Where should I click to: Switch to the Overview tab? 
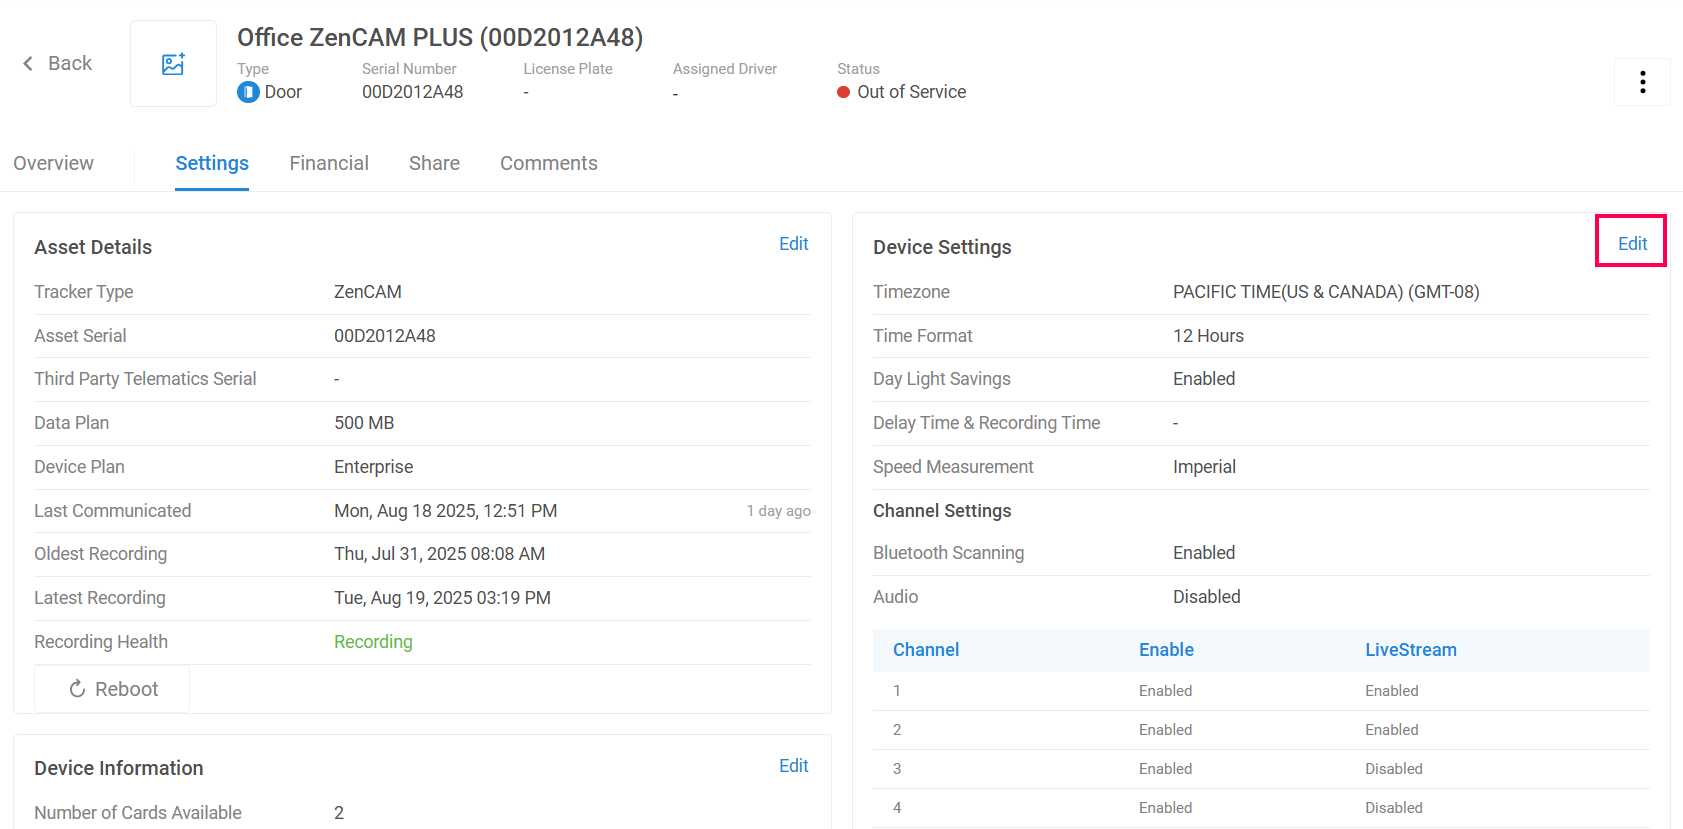pos(54,163)
